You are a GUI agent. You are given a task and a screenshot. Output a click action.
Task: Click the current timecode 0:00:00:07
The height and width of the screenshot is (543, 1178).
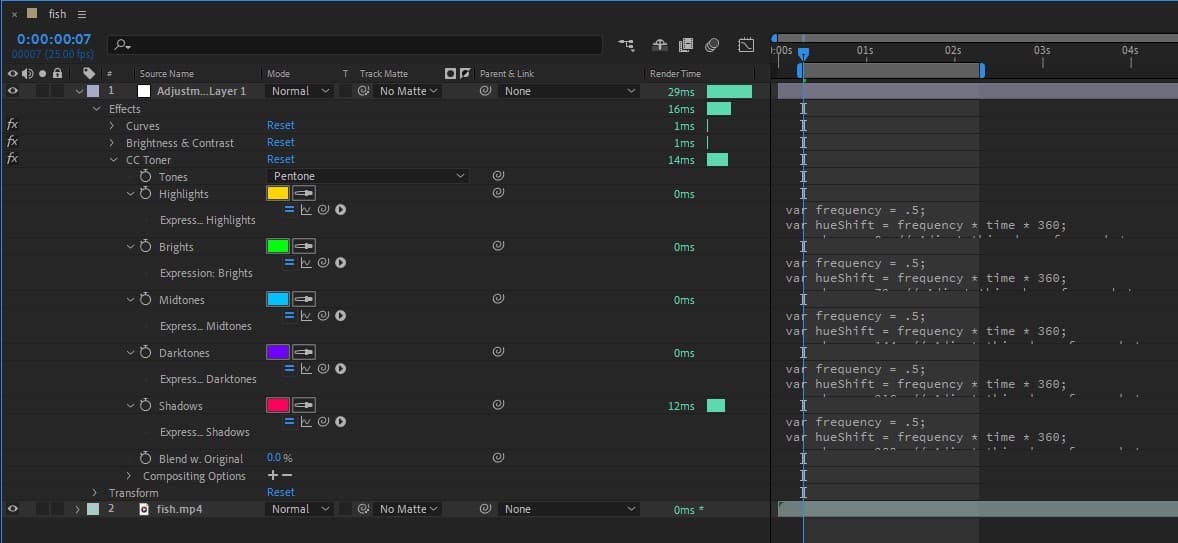point(54,39)
